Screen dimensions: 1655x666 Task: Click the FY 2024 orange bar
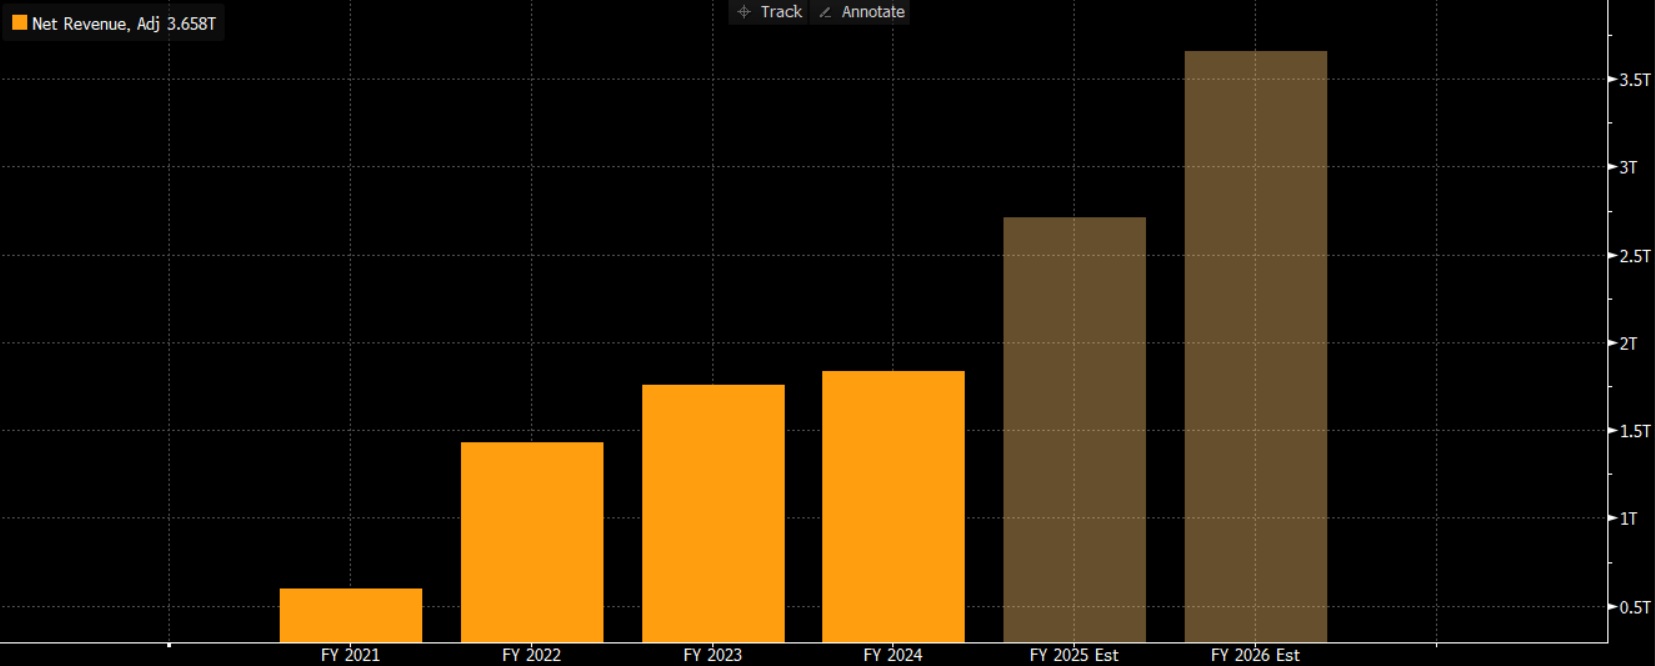pos(893,506)
